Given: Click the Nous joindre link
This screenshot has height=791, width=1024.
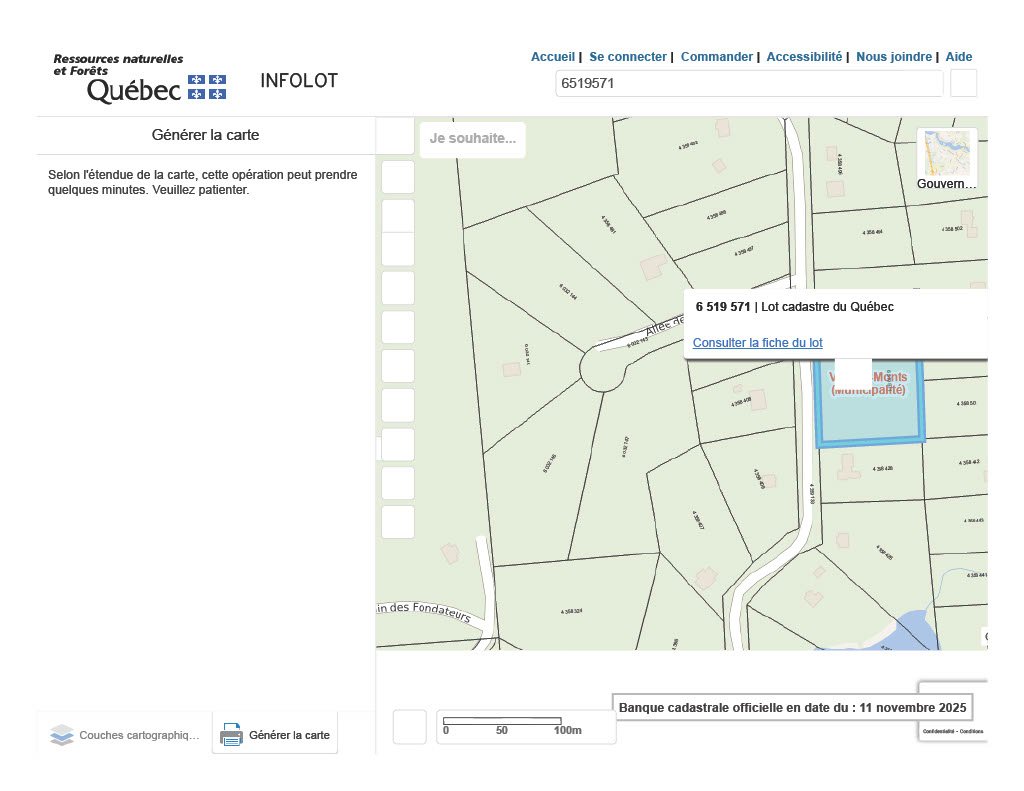Looking at the screenshot, I should [x=893, y=57].
